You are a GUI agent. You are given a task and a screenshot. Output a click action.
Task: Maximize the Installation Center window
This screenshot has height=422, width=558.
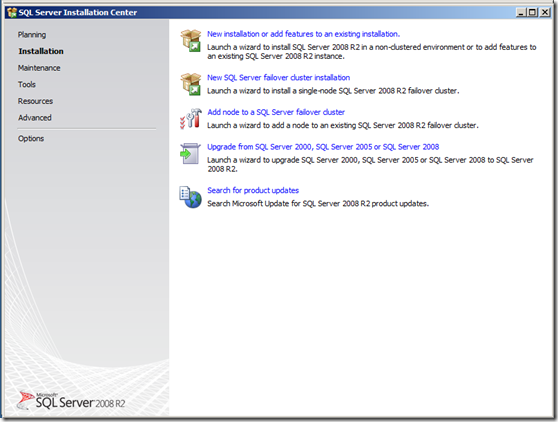tap(532, 12)
